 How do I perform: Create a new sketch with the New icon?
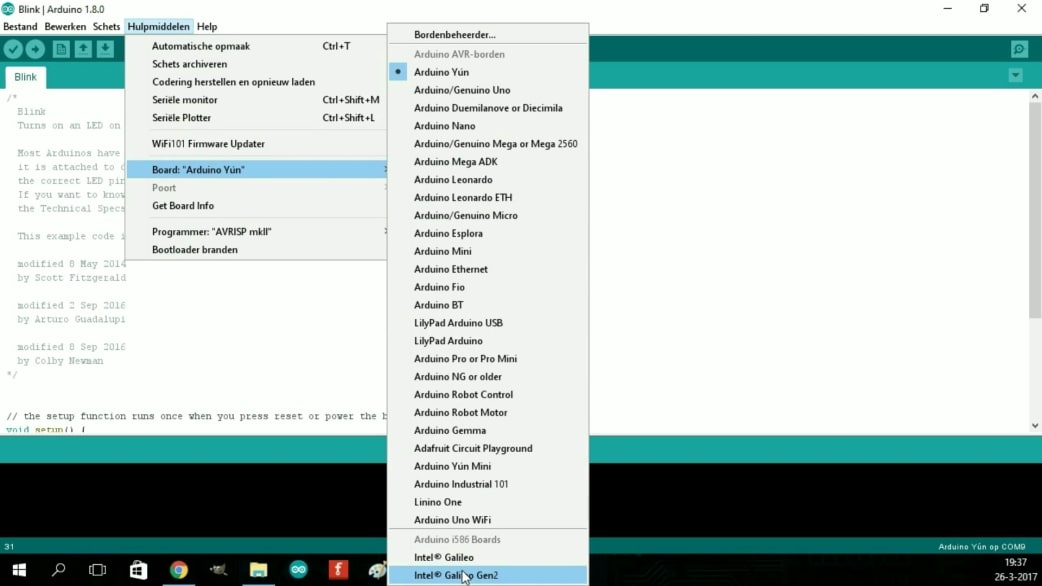pyautogui.click(x=60, y=49)
